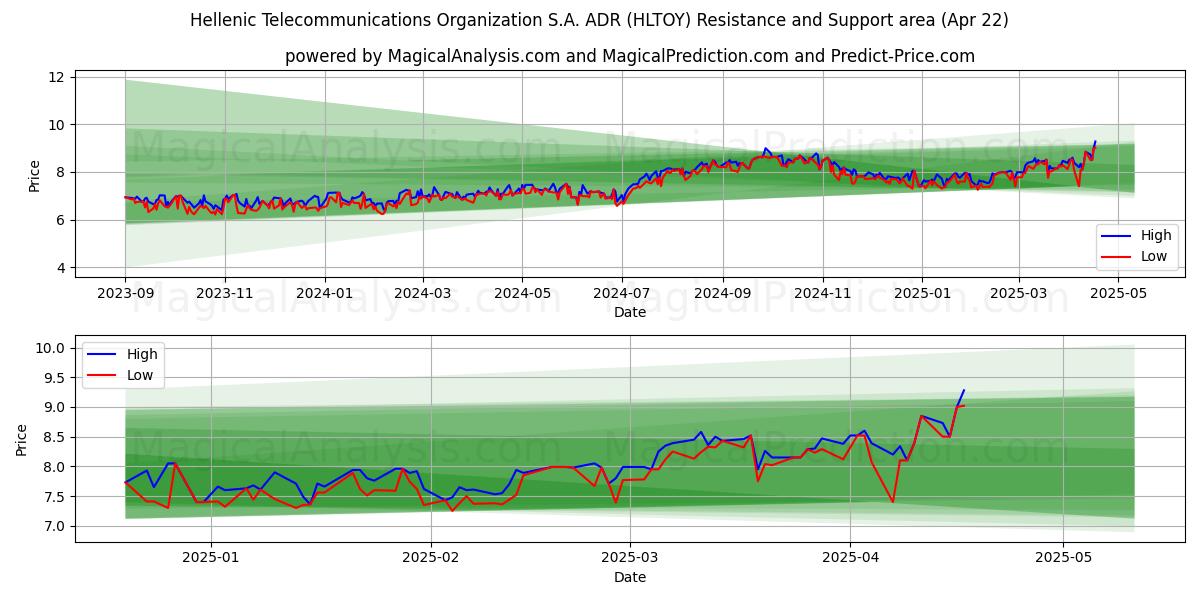Click the lower chart 2025-04 tick label
Viewport: 1200px width, 600px height.
click(x=848, y=559)
